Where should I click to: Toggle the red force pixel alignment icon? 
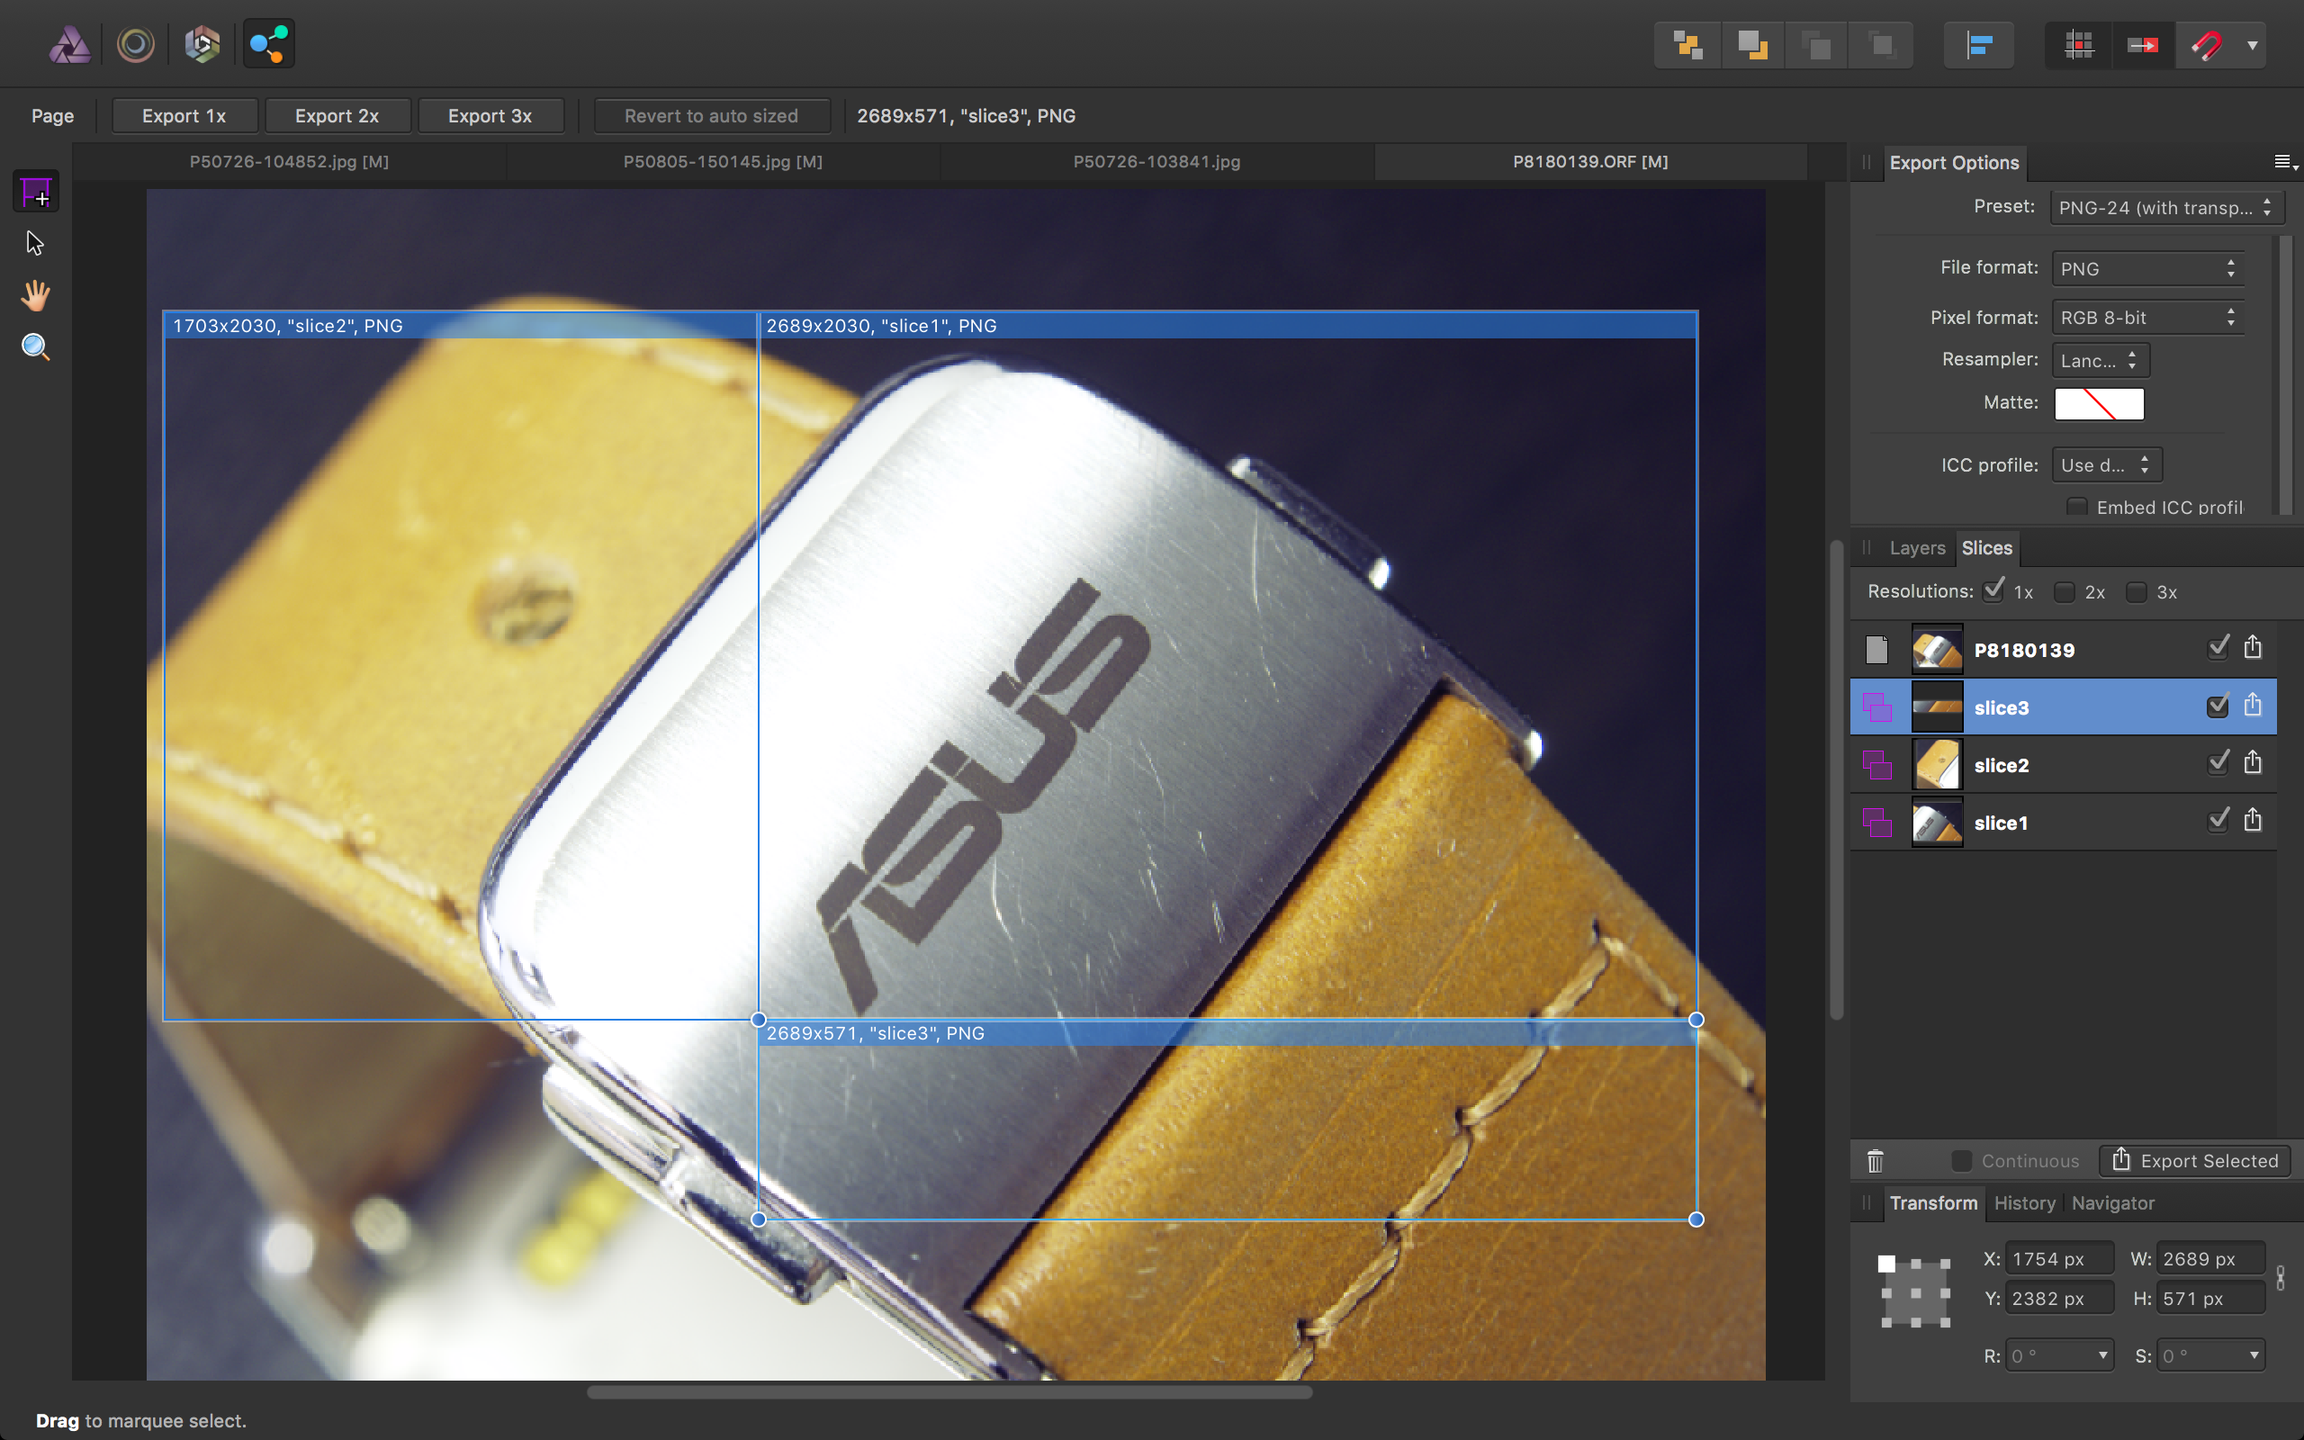(x=2143, y=45)
